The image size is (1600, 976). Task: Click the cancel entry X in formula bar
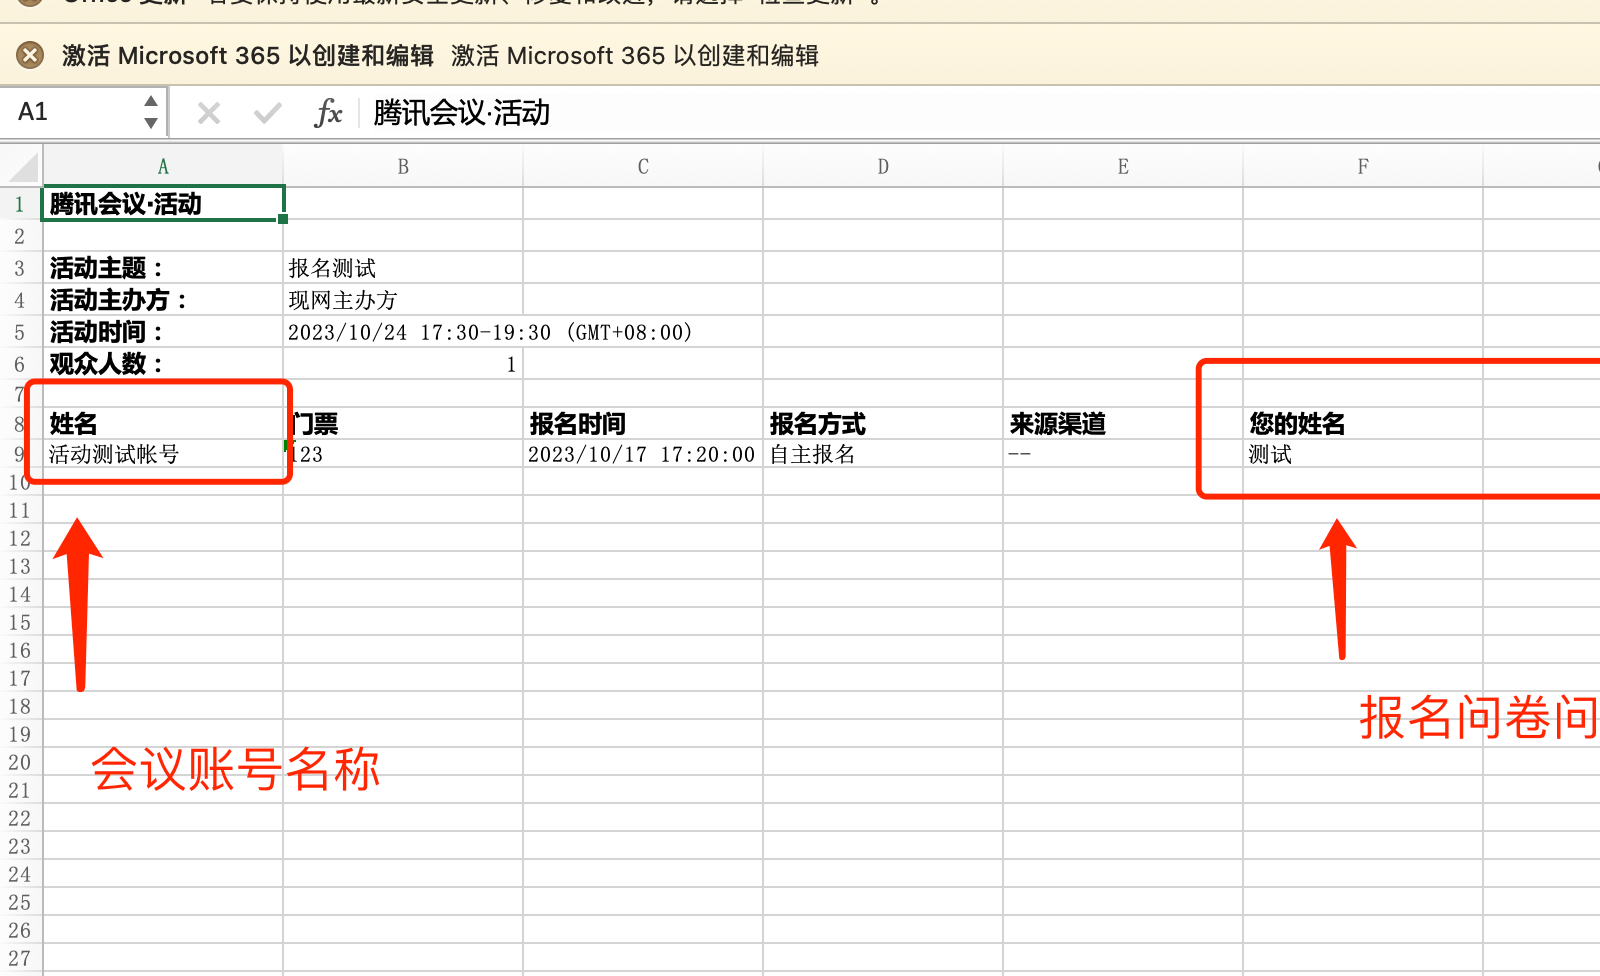tap(209, 113)
